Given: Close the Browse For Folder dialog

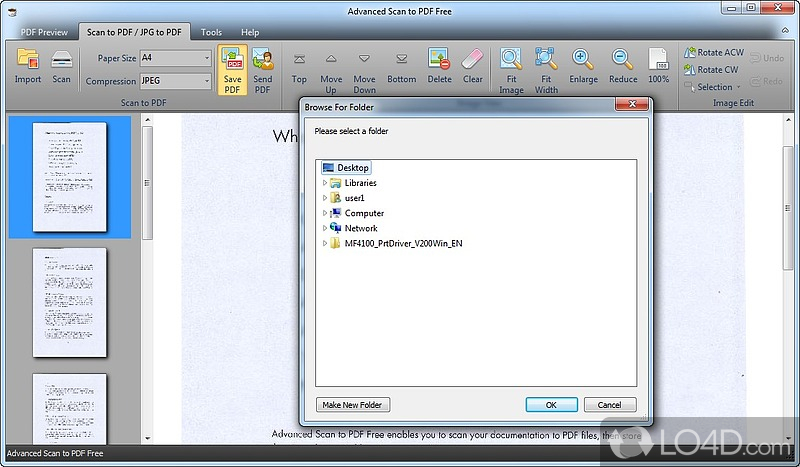Looking at the screenshot, I should tap(632, 104).
